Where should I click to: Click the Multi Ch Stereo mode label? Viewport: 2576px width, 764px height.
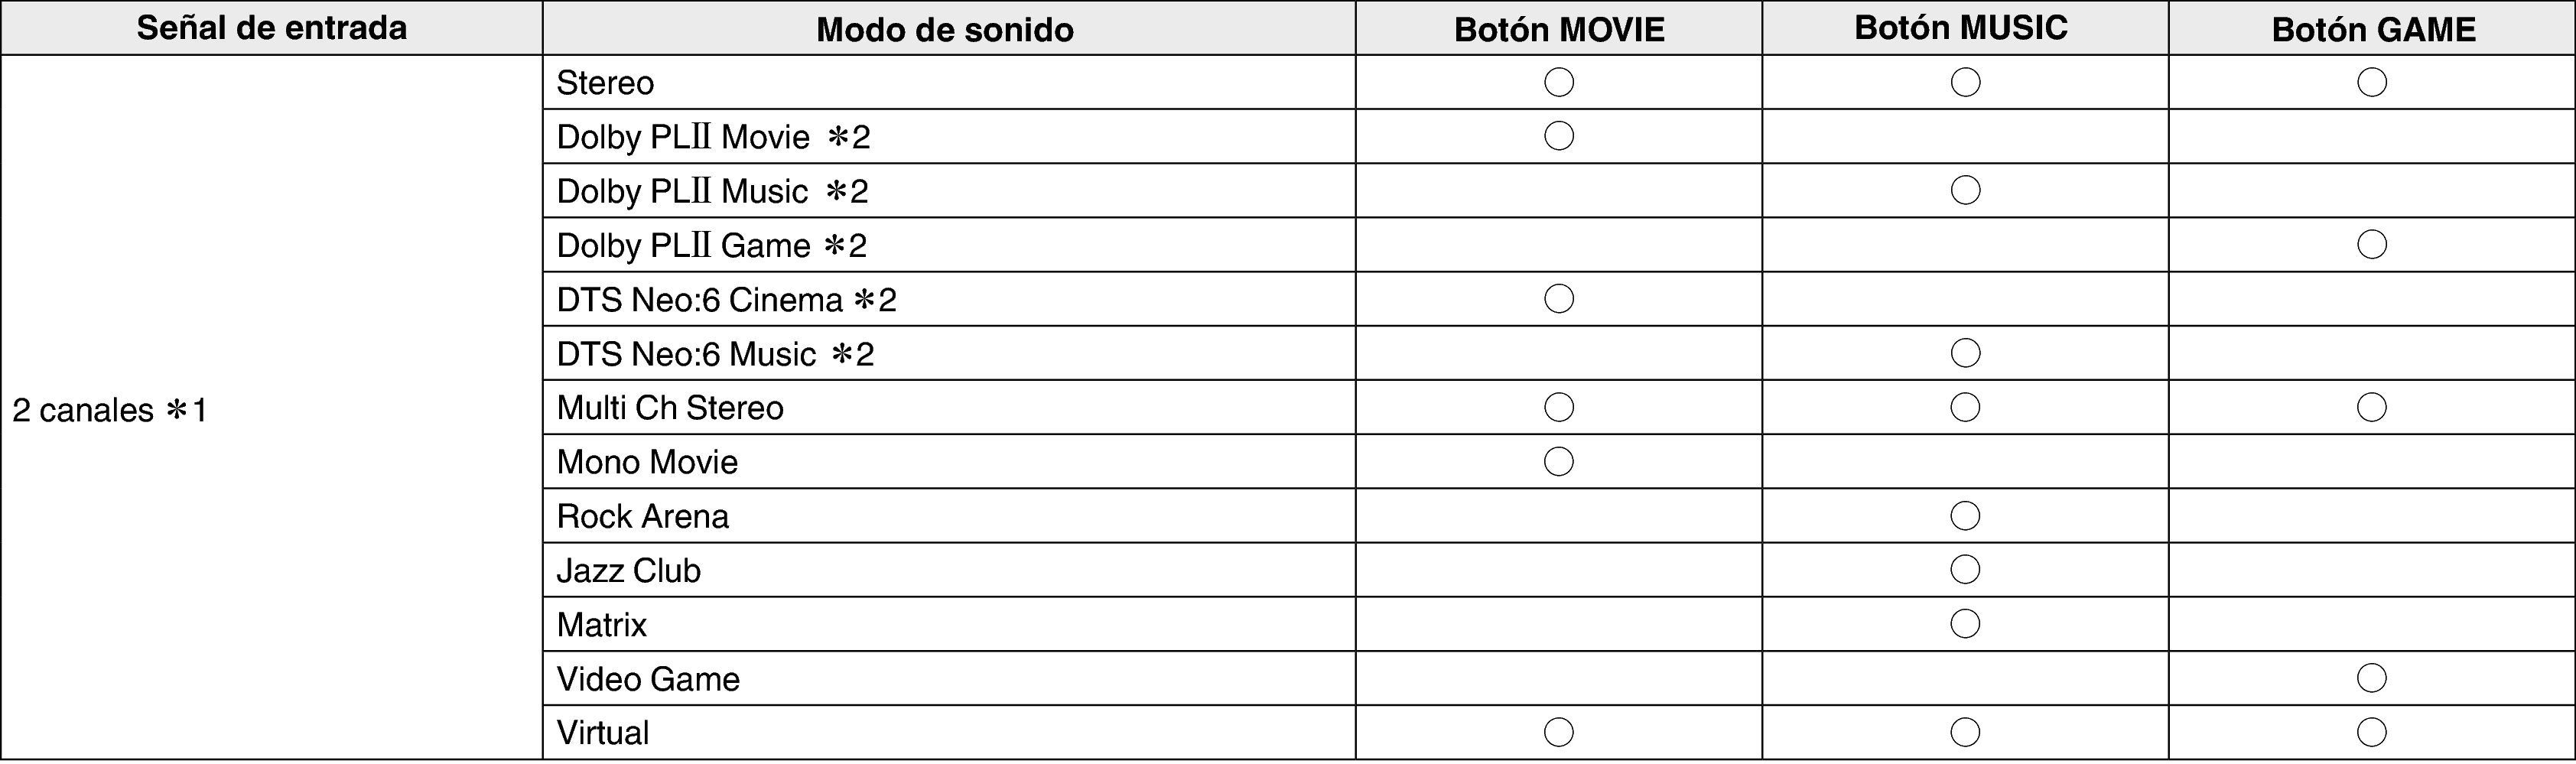tap(670, 408)
